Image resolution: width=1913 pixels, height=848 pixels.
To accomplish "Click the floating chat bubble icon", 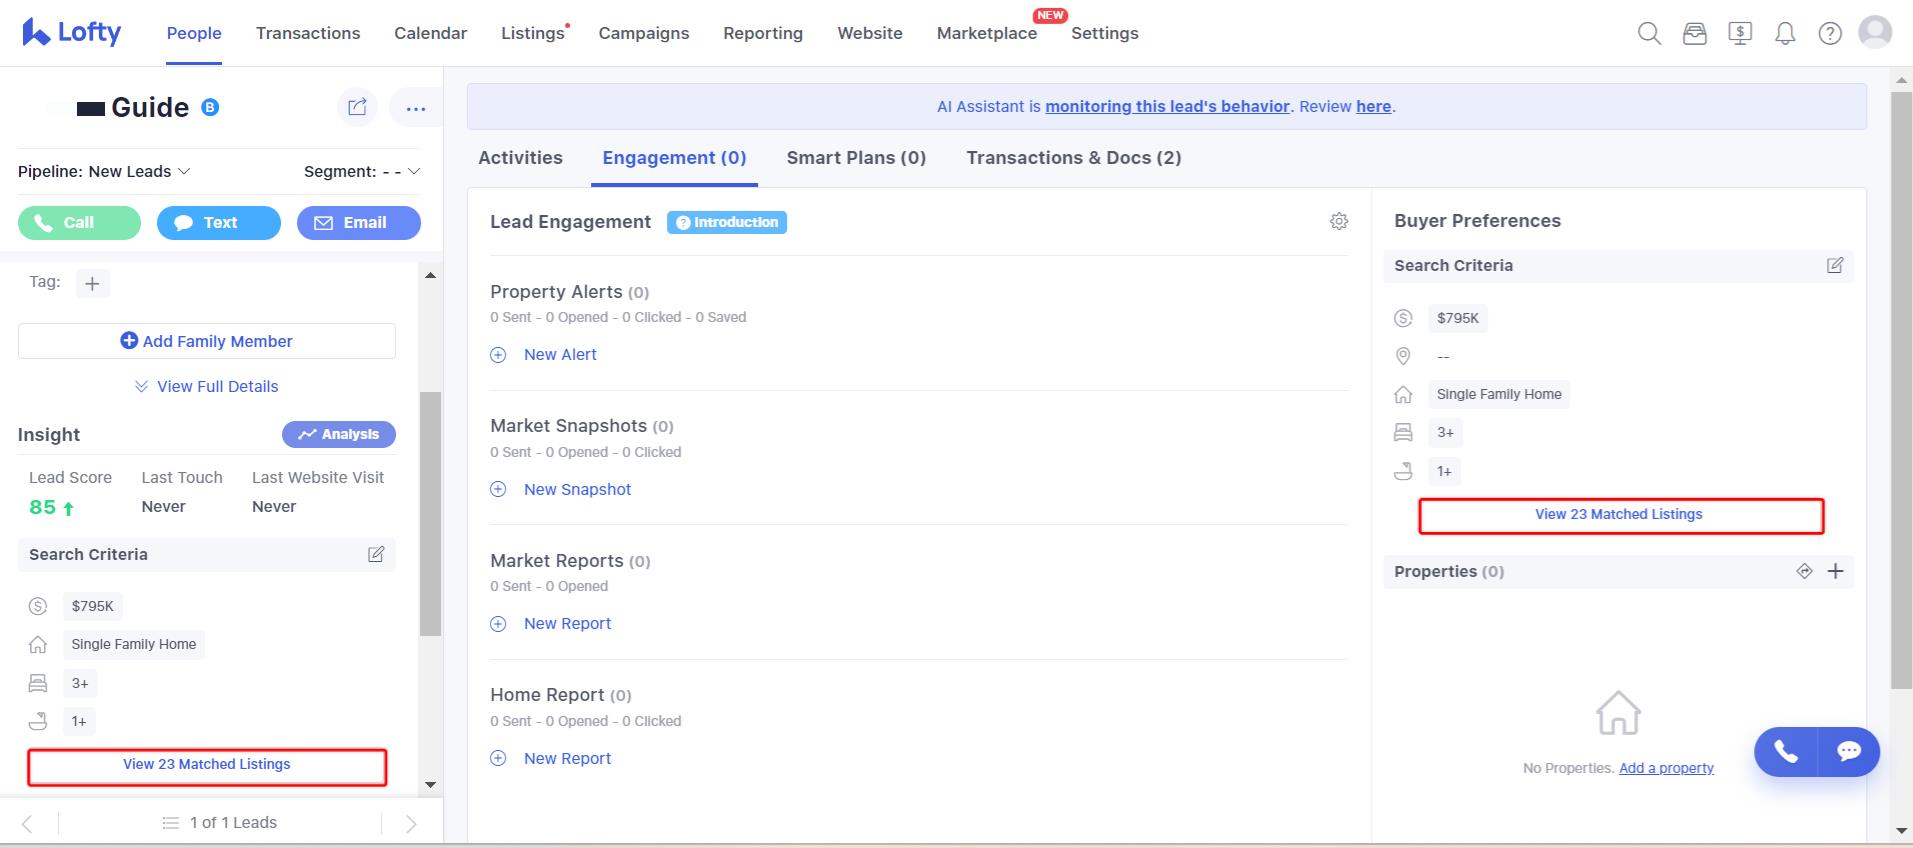I will [x=1849, y=751].
